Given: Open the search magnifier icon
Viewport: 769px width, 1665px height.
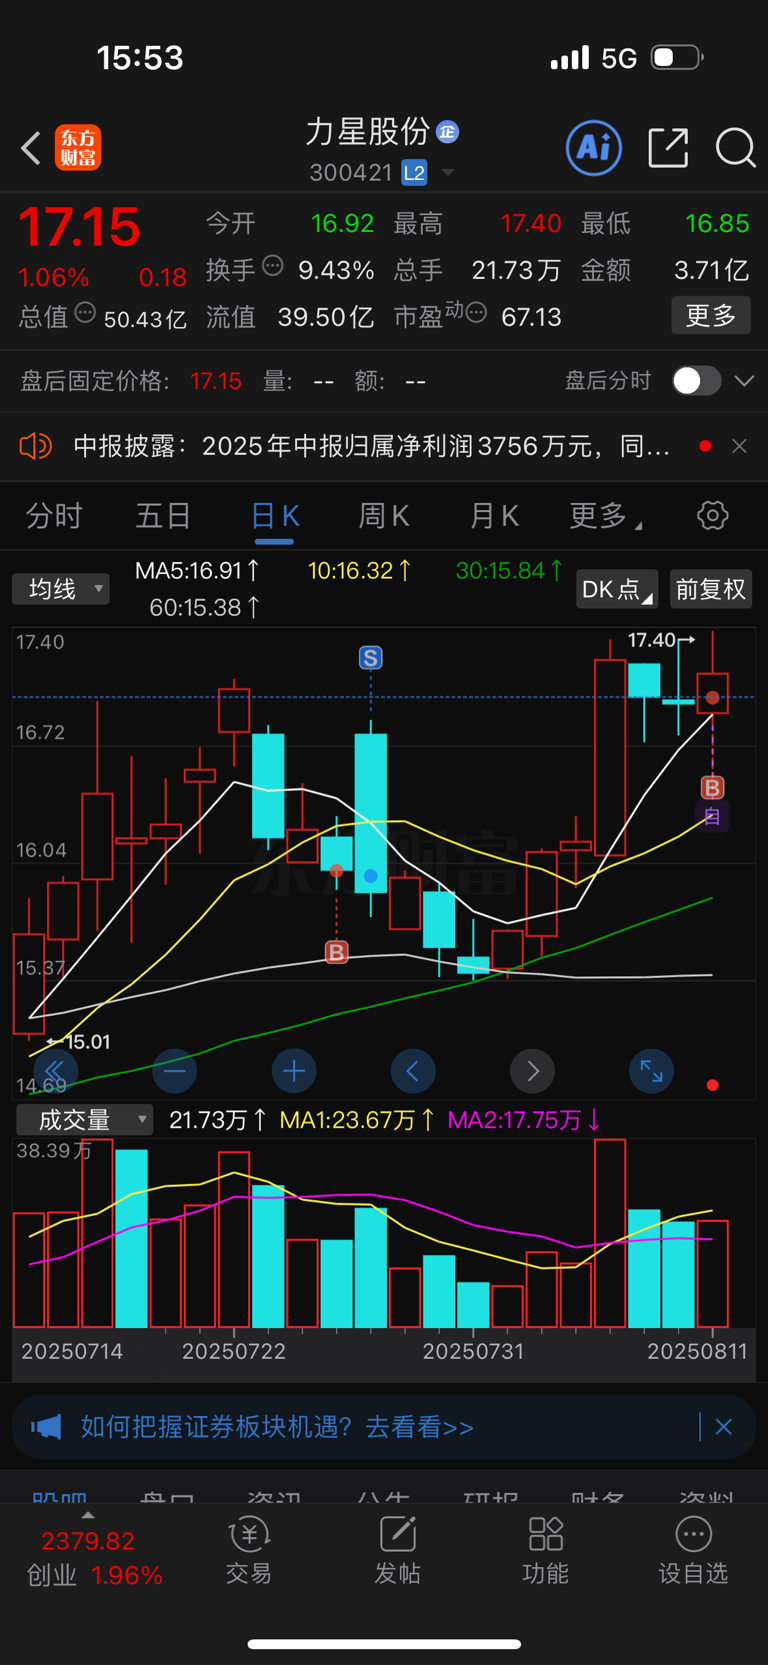Looking at the screenshot, I should [735, 148].
